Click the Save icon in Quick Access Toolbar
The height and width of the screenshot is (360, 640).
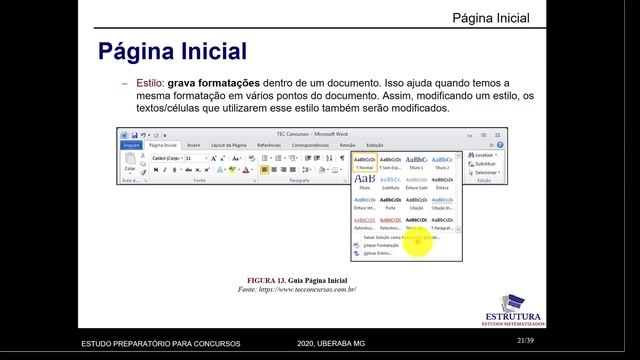tap(134, 135)
